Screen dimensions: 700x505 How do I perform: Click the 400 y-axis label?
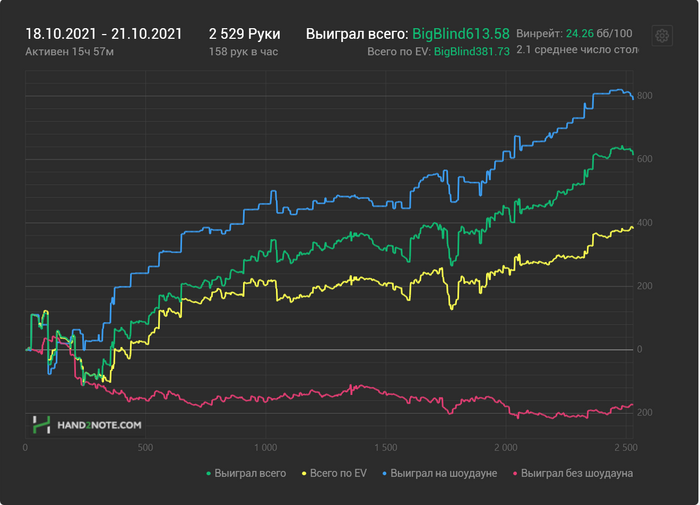click(x=645, y=222)
